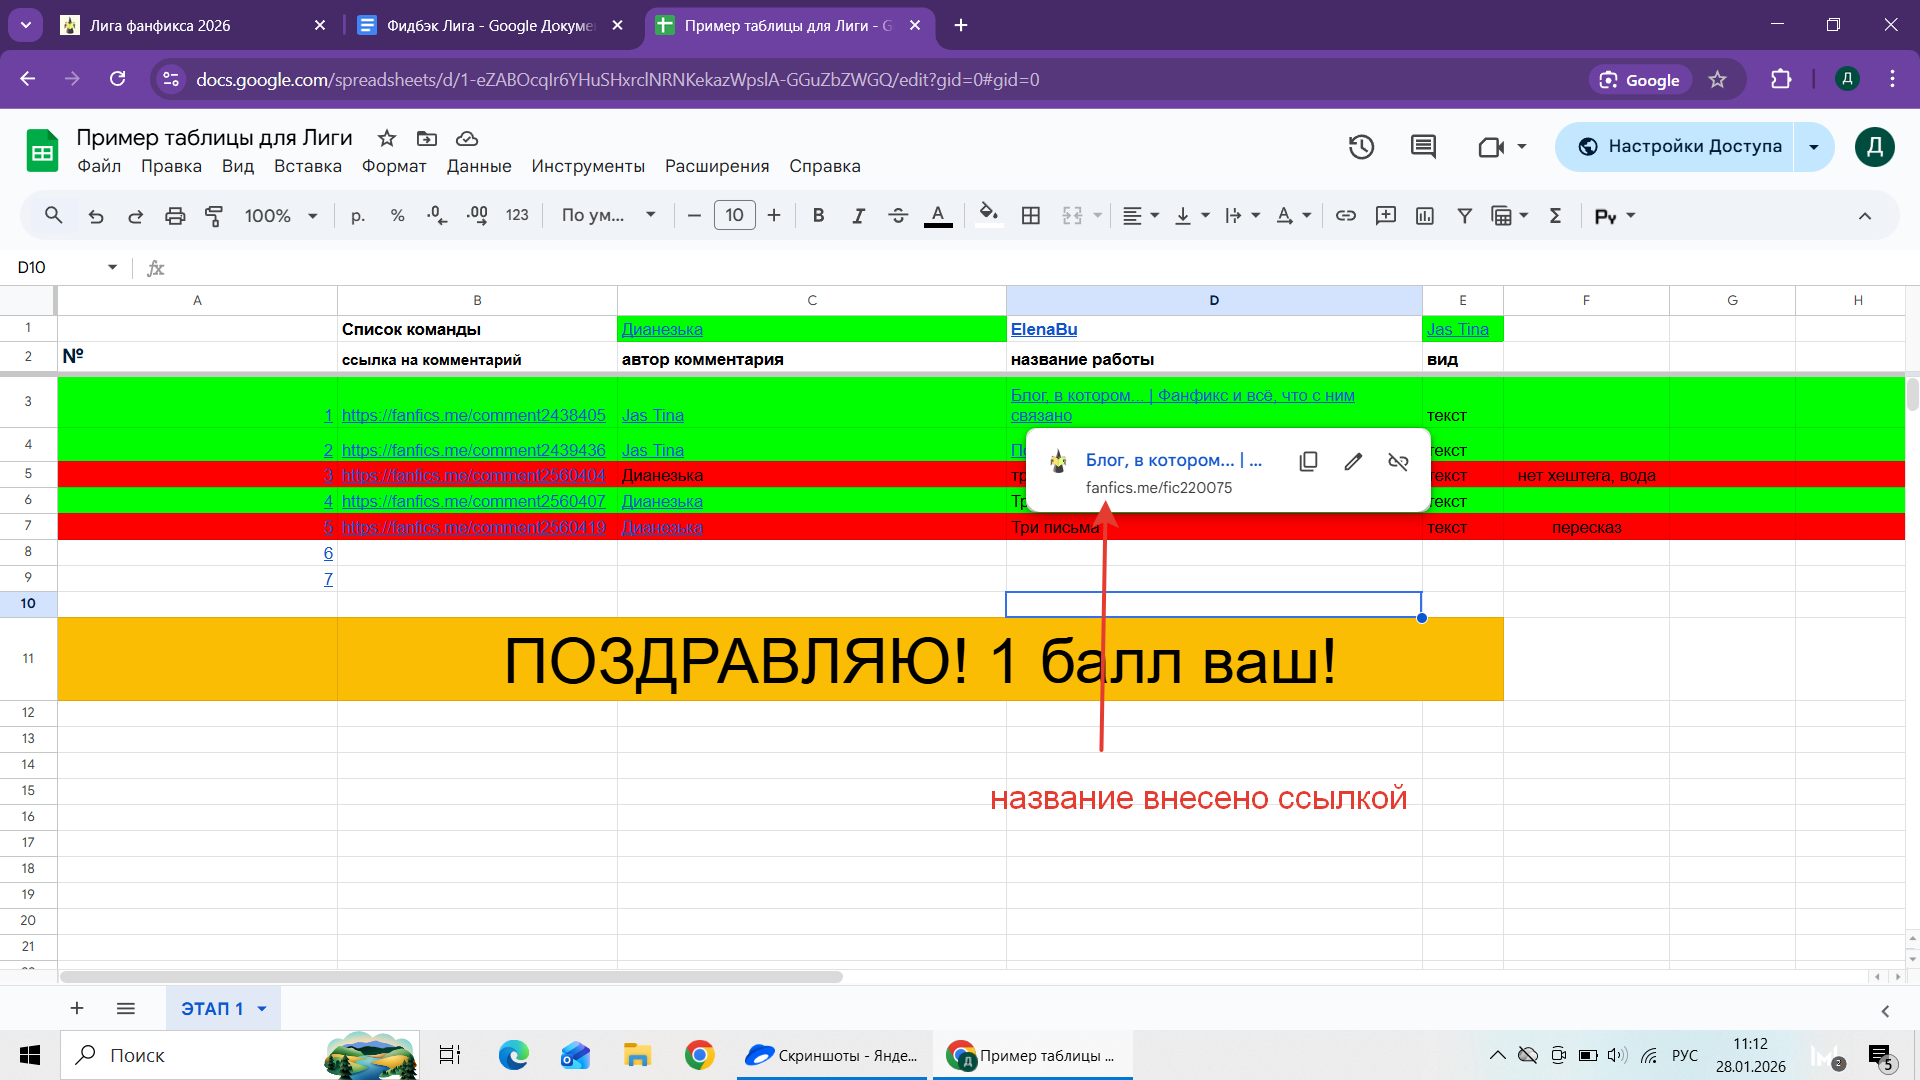Insert chart using toolbar icon
1920x1080 pixels.
tap(1425, 216)
